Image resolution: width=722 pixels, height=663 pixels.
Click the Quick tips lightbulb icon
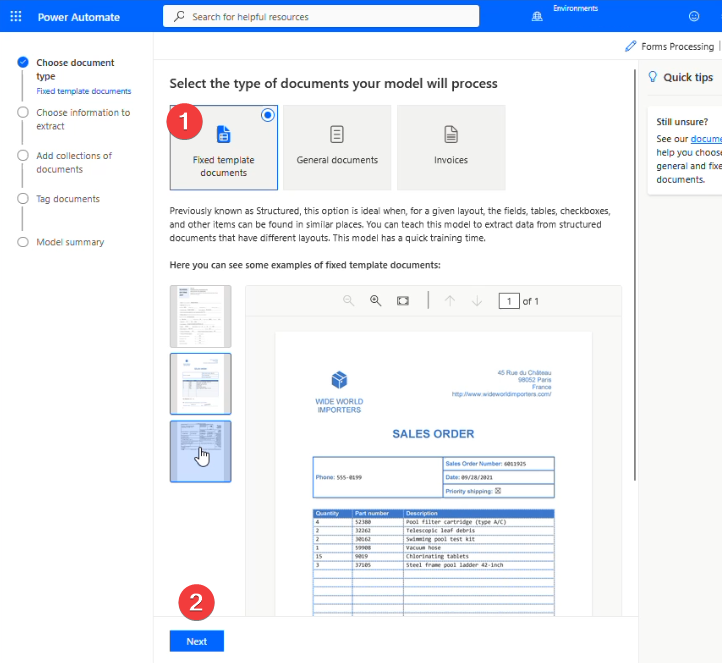coord(652,76)
